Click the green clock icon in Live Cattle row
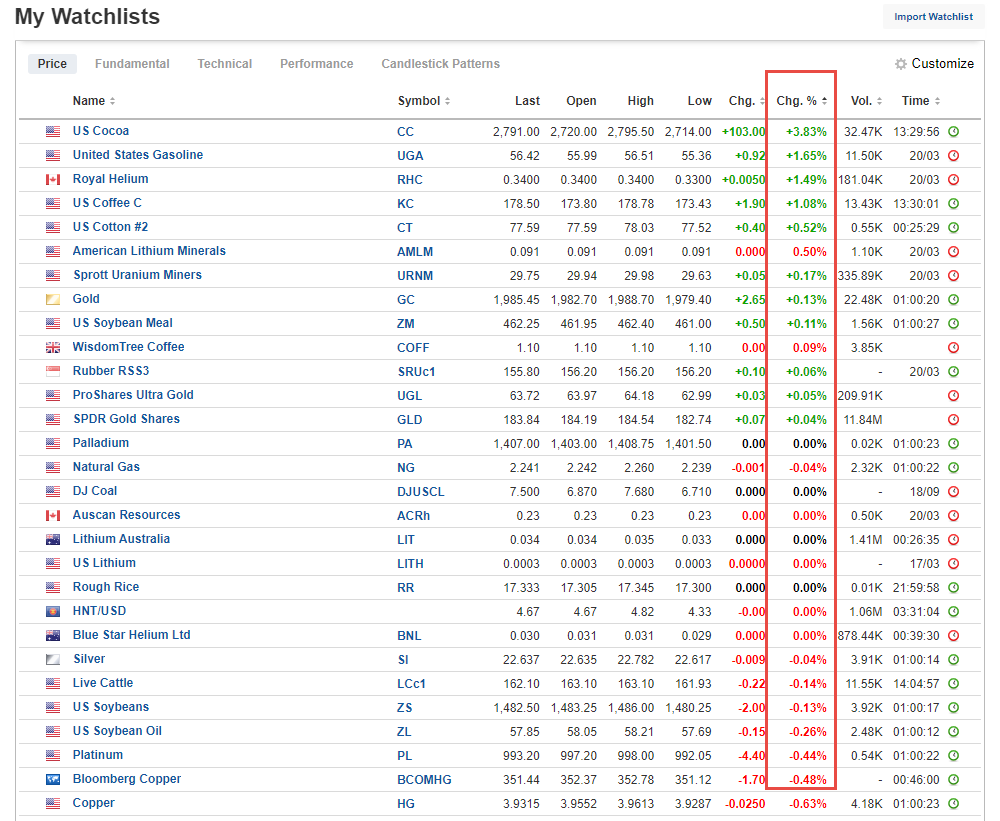Viewport: 1000px width, 821px height. tap(953, 684)
